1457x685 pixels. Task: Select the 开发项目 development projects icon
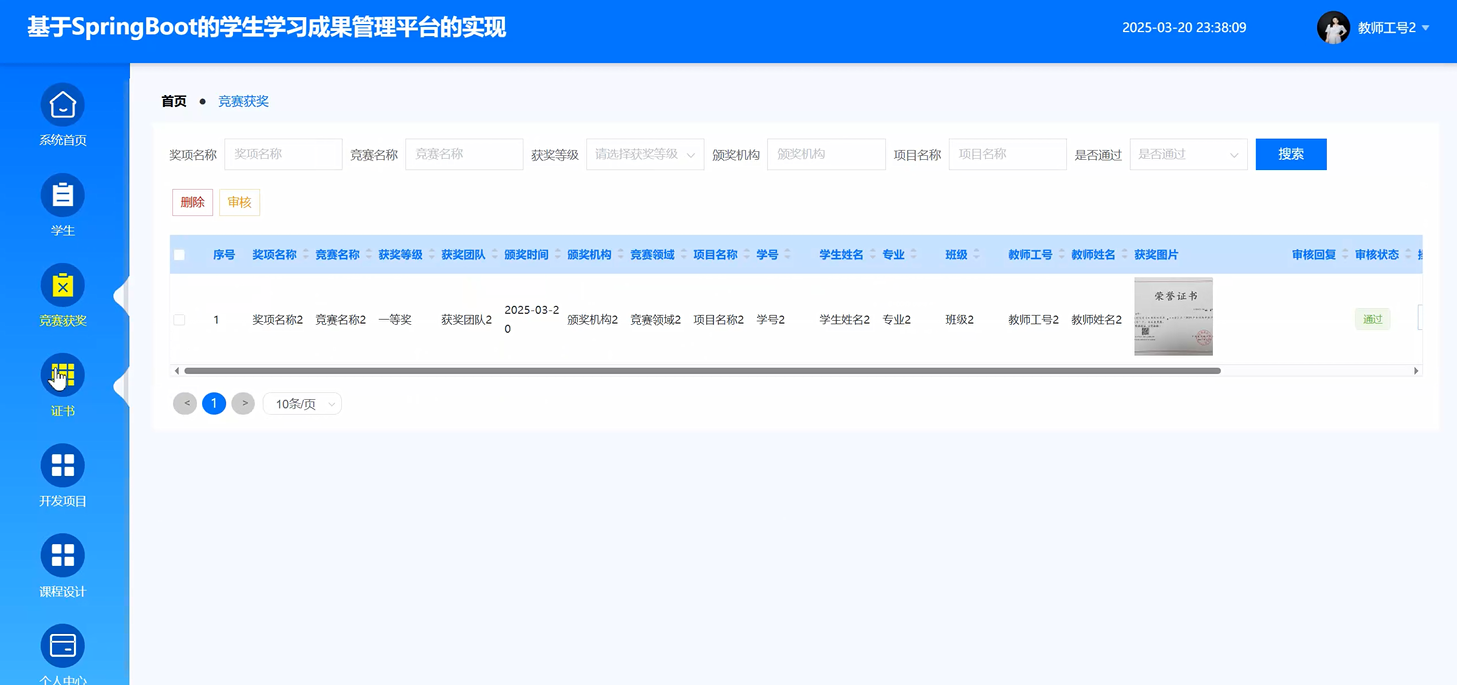coord(62,465)
